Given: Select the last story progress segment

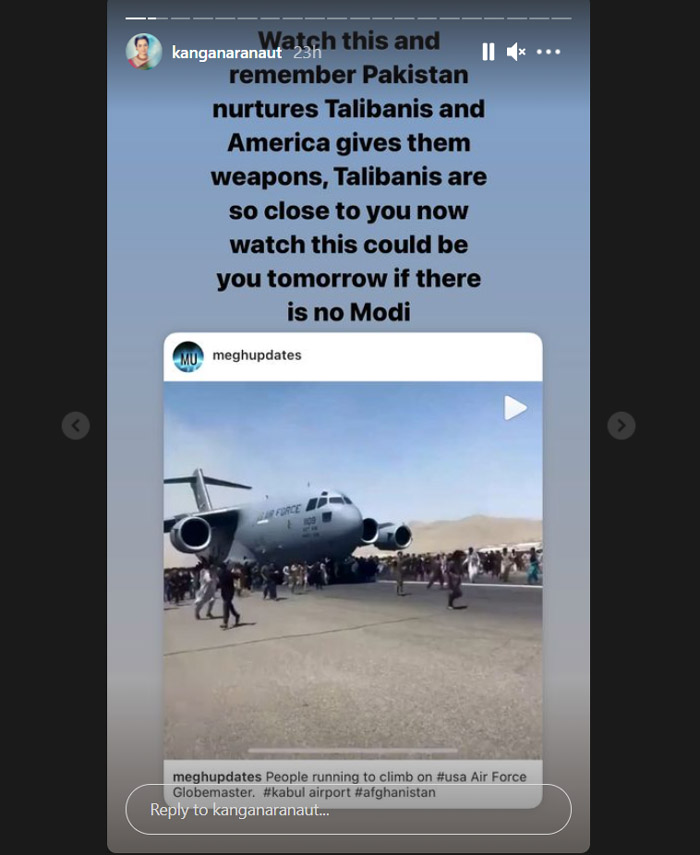Looking at the screenshot, I should [x=562, y=19].
